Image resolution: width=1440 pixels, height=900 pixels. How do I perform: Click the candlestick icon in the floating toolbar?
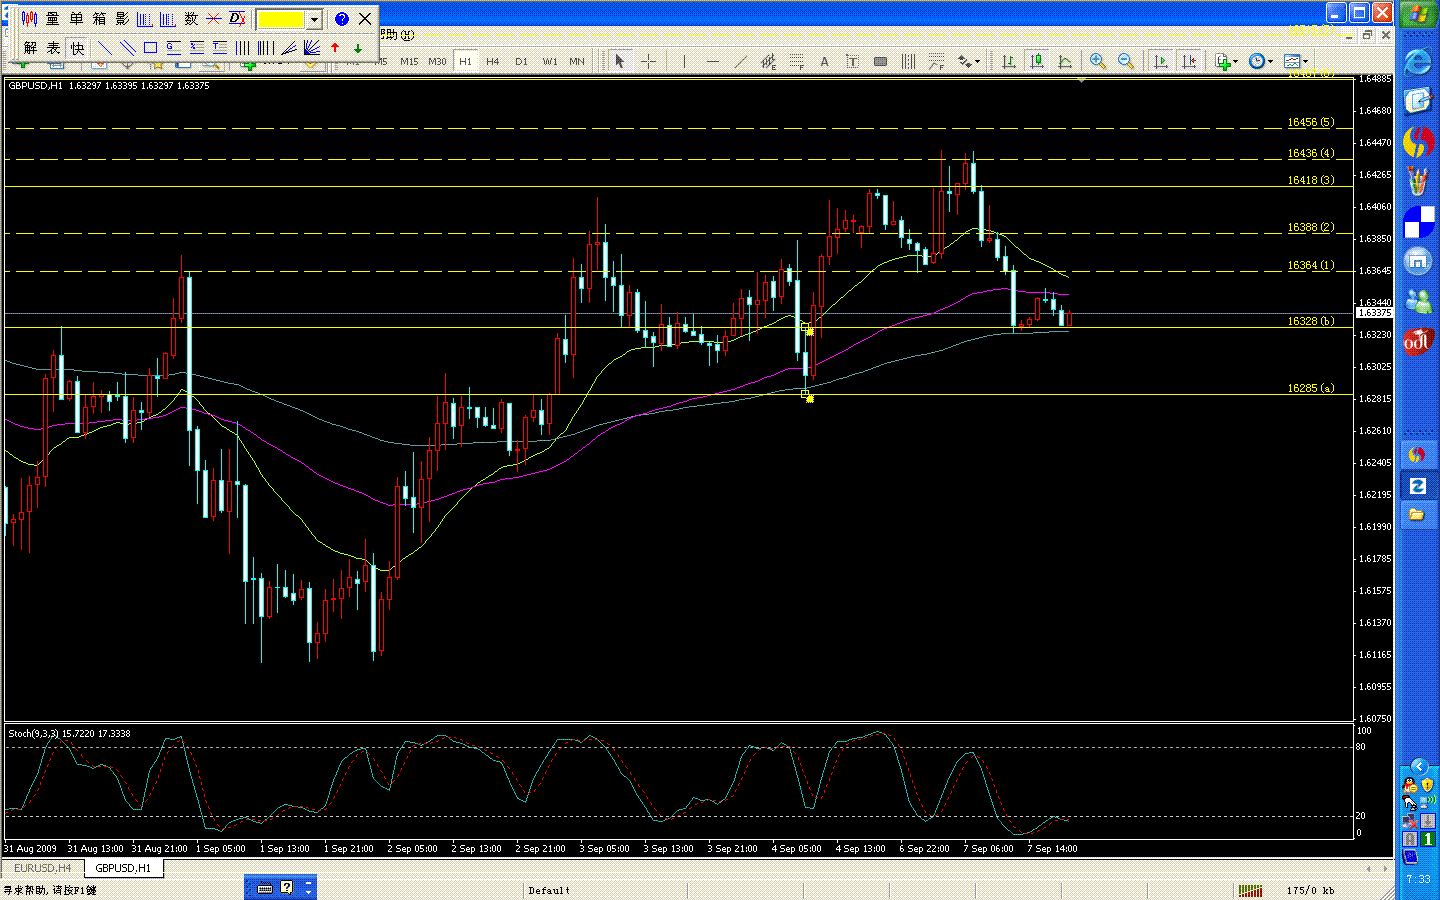29,19
